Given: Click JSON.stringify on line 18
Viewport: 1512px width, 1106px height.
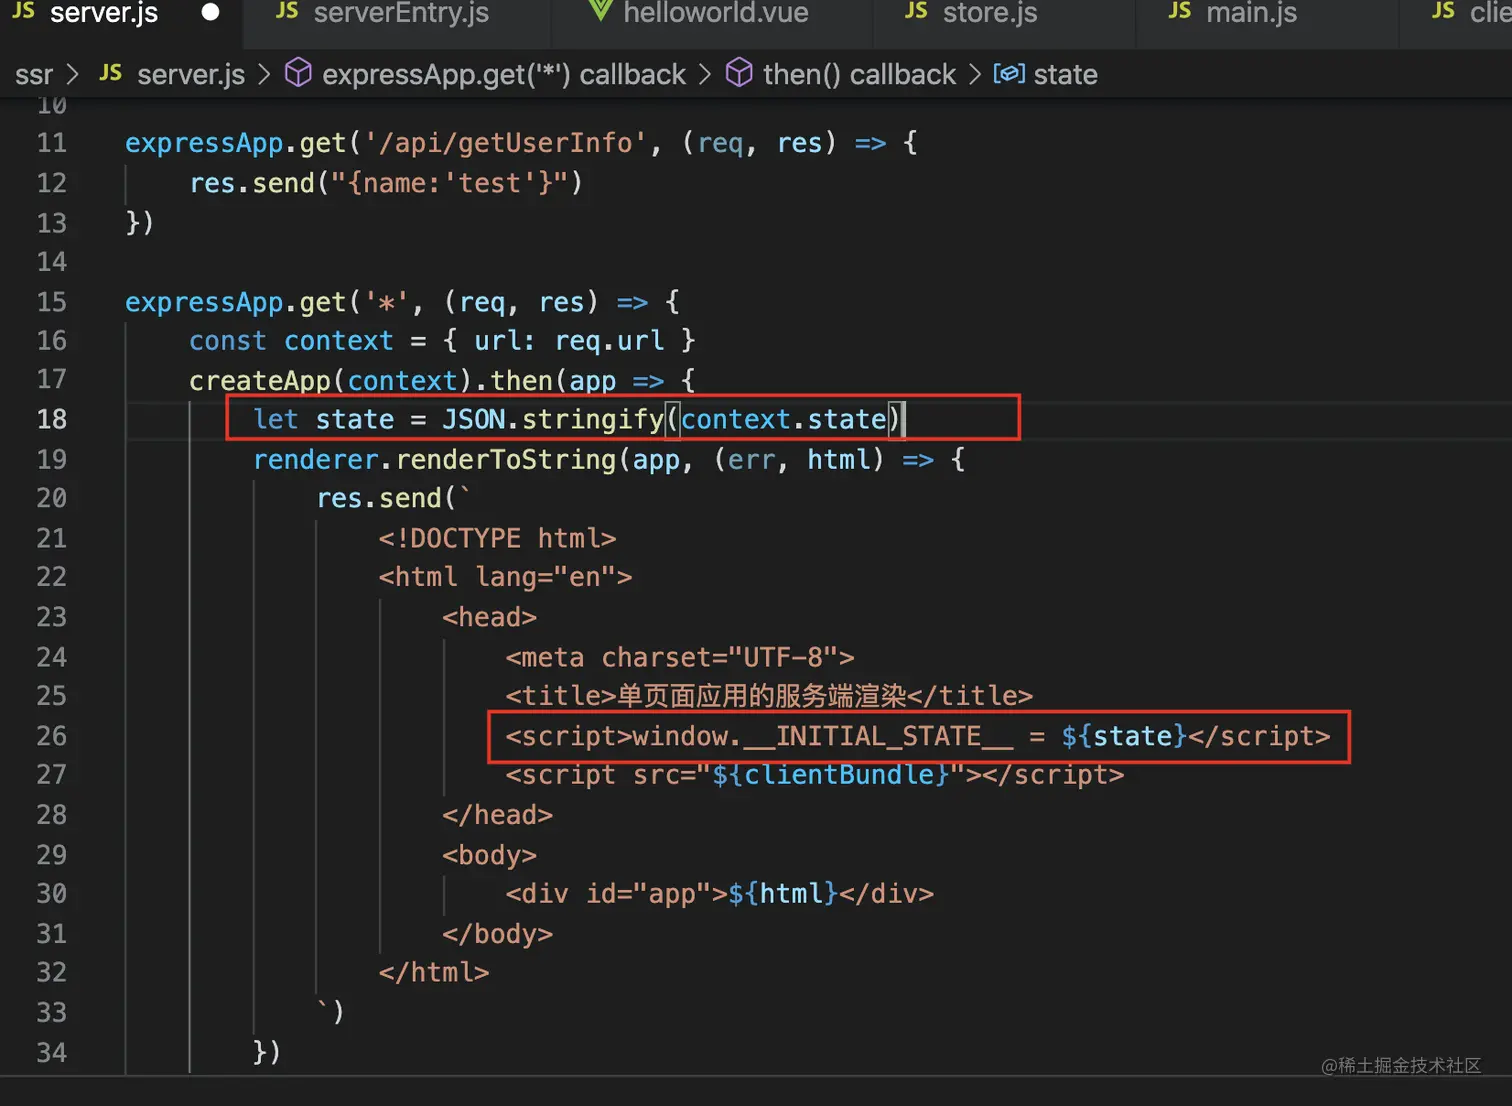Looking at the screenshot, I should [553, 419].
